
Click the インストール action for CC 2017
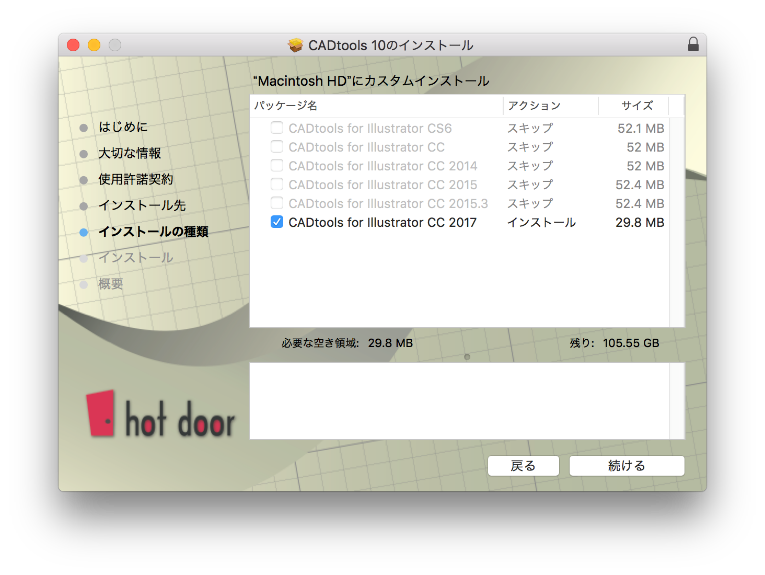(x=542, y=222)
